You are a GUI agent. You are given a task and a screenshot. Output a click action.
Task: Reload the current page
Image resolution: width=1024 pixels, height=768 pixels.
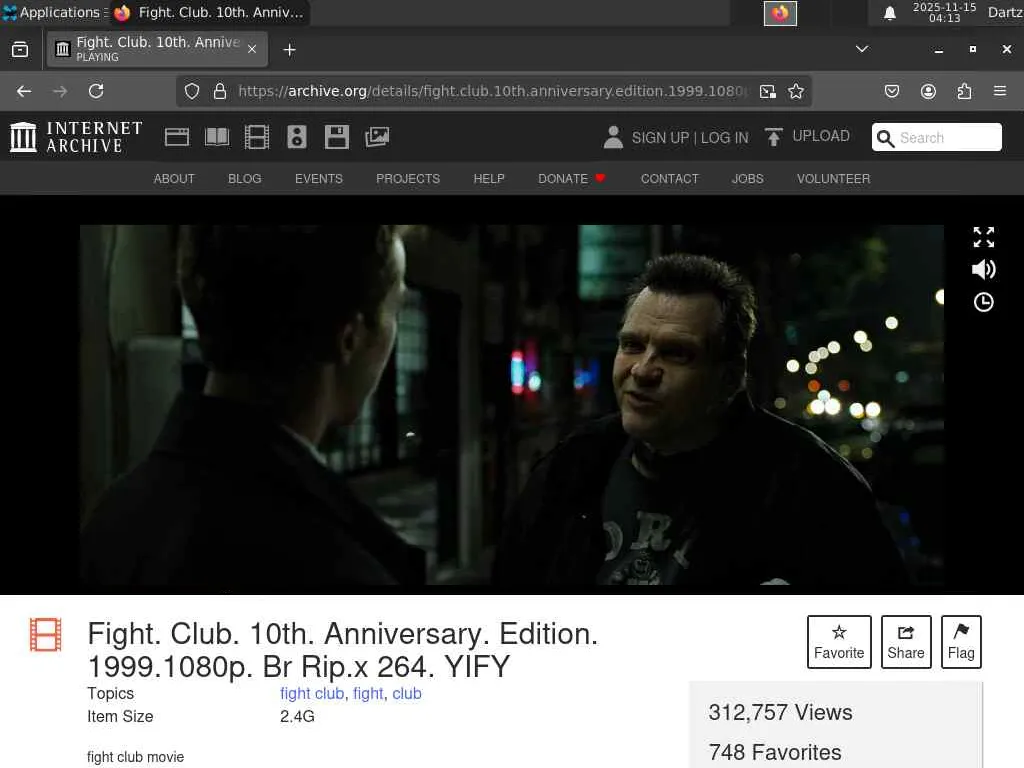coord(96,91)
